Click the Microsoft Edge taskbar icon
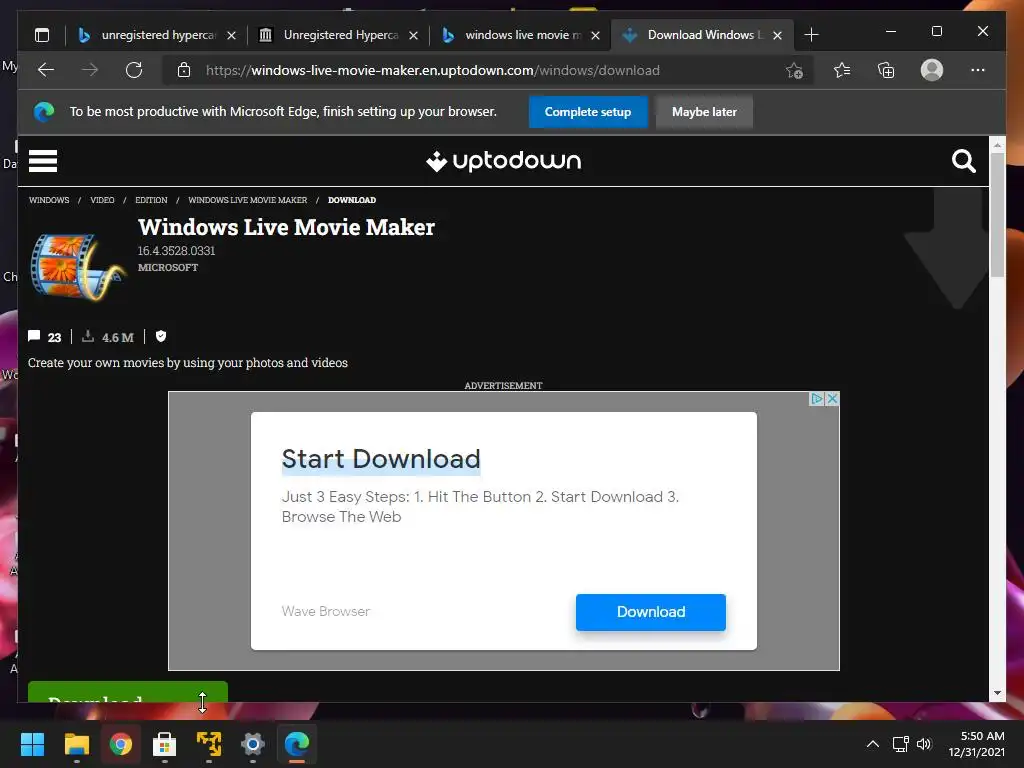 click(296, 744)
